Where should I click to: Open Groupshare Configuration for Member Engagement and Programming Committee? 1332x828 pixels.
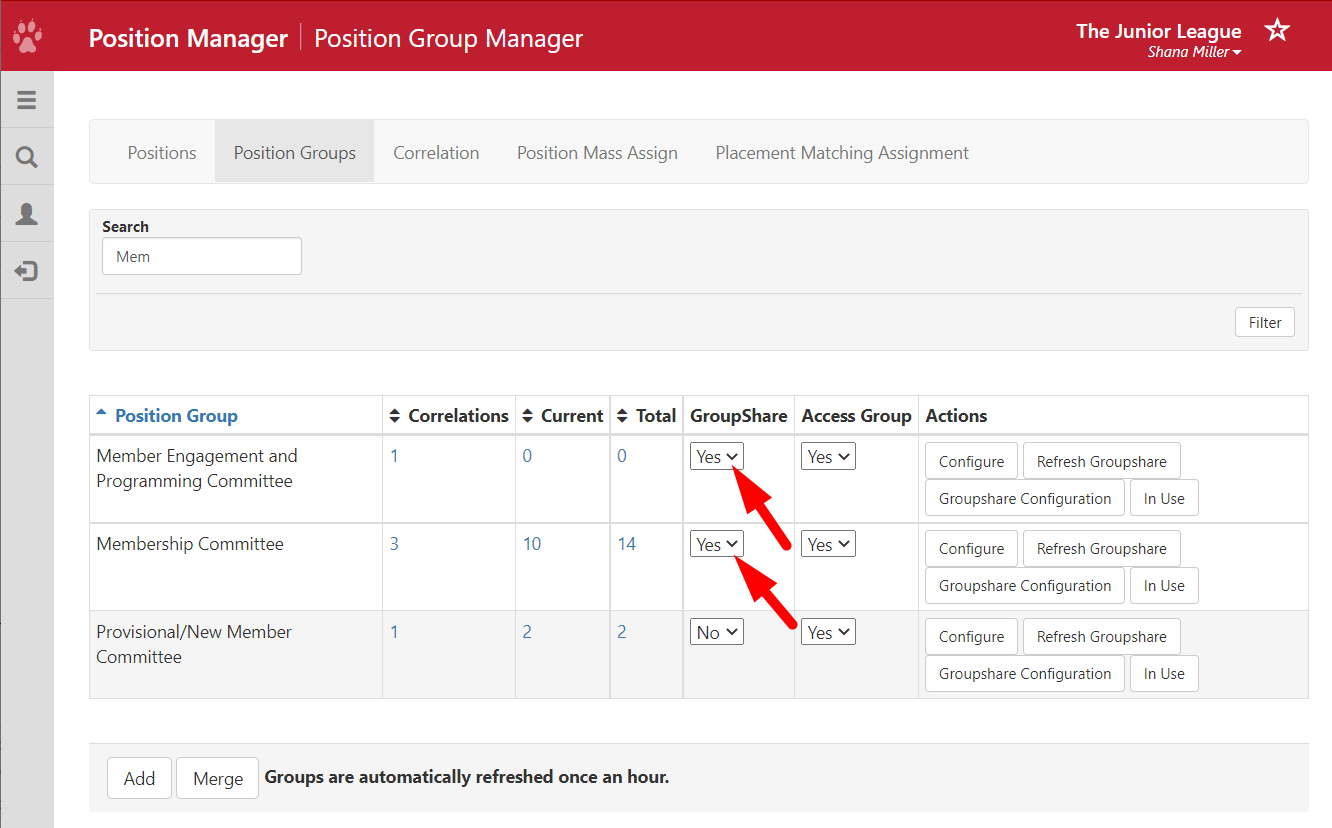(x=1025, y=498)
